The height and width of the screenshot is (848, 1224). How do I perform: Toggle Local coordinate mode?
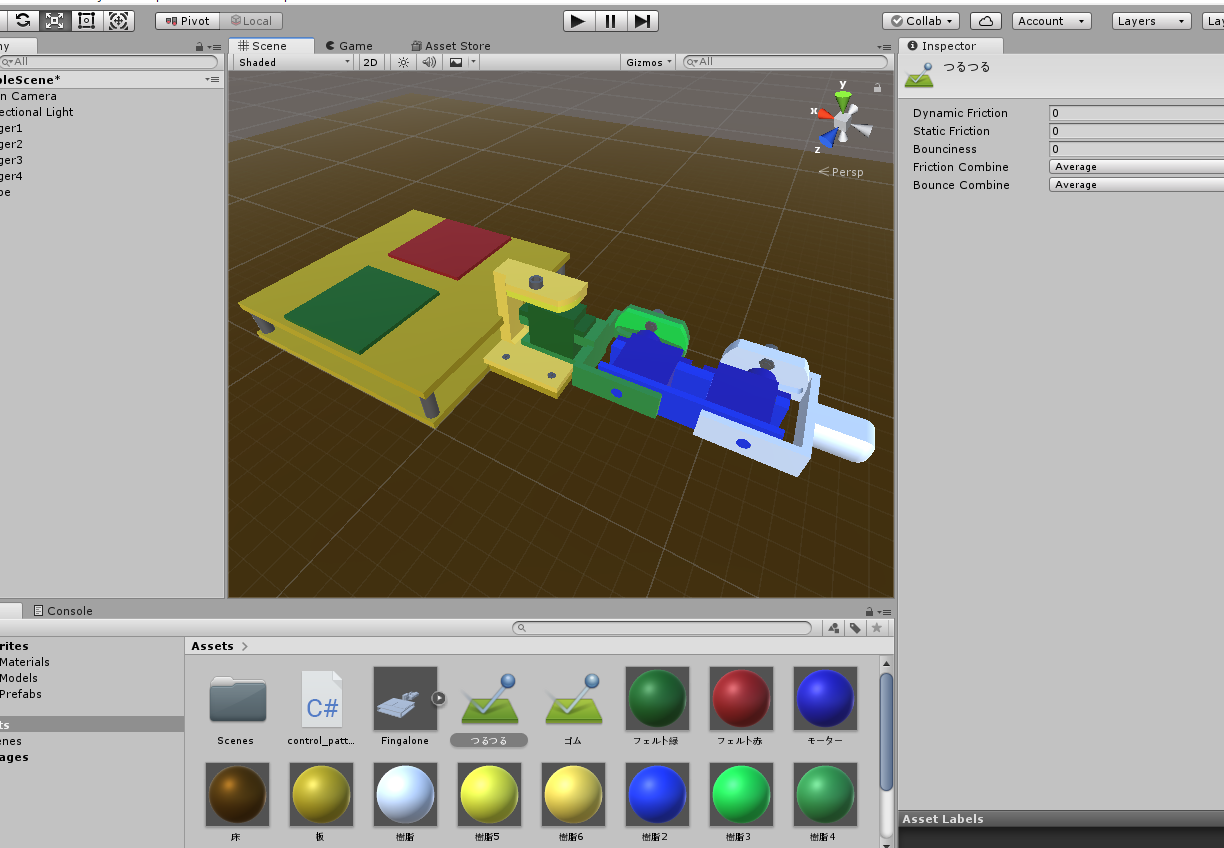[x=252, y=20]
